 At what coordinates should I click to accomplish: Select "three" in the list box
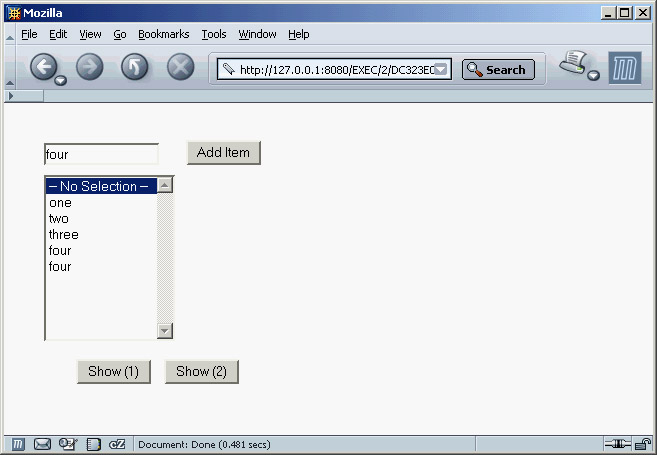click(x=64, y=235)
